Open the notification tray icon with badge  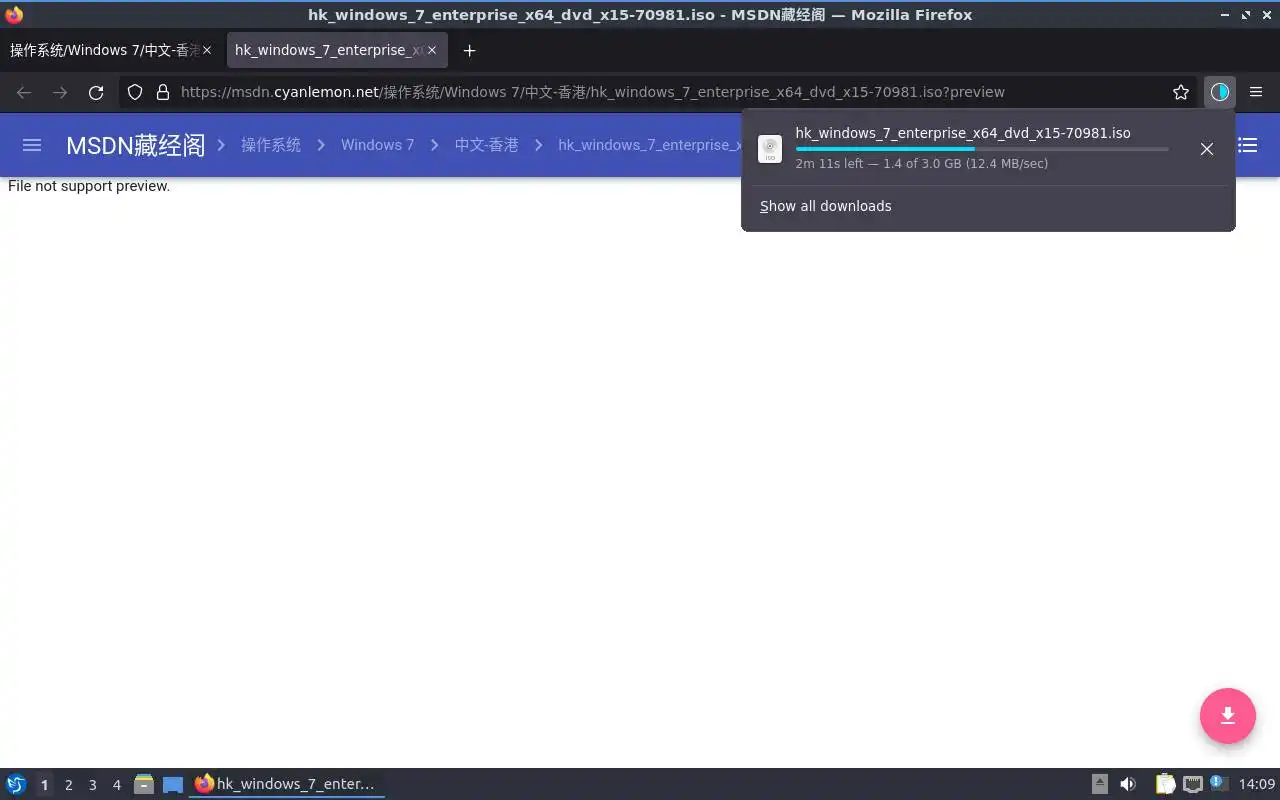point(1218,784)
